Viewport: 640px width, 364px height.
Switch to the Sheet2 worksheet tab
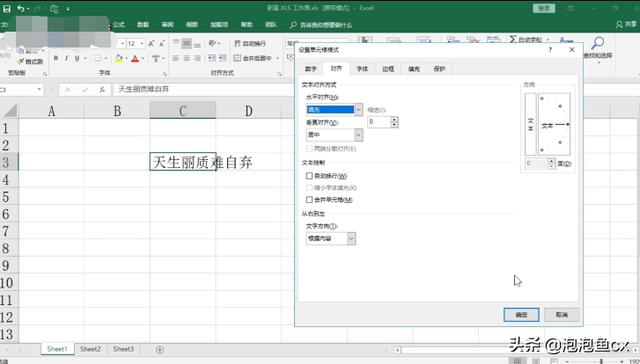point(90,349)
